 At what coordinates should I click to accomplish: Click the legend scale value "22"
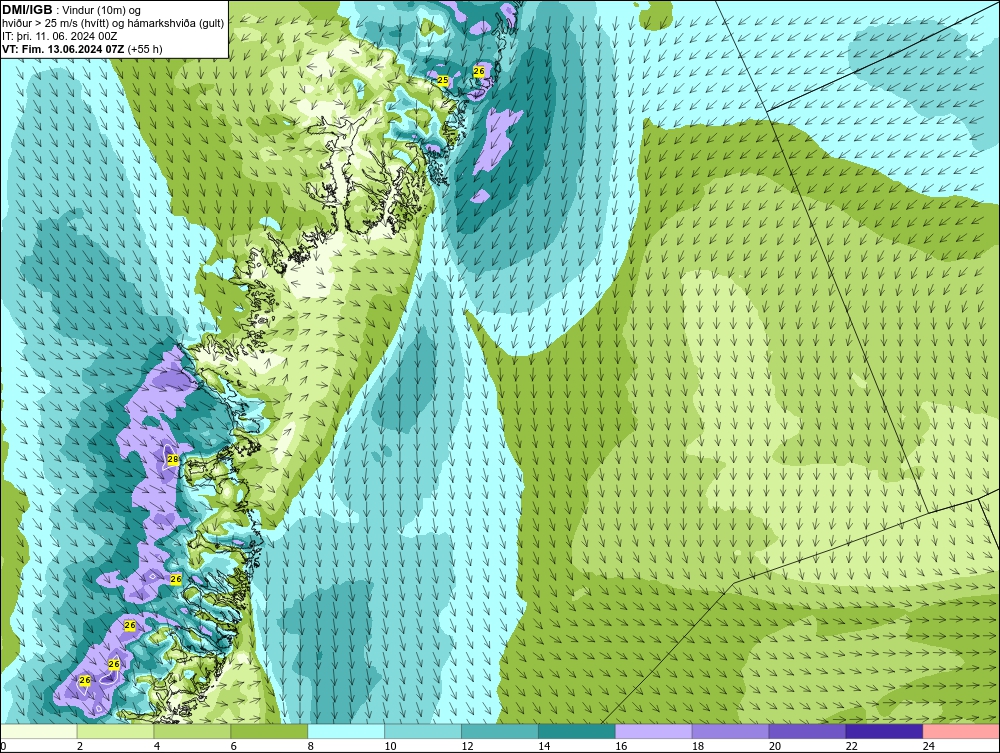coord(851,746)
